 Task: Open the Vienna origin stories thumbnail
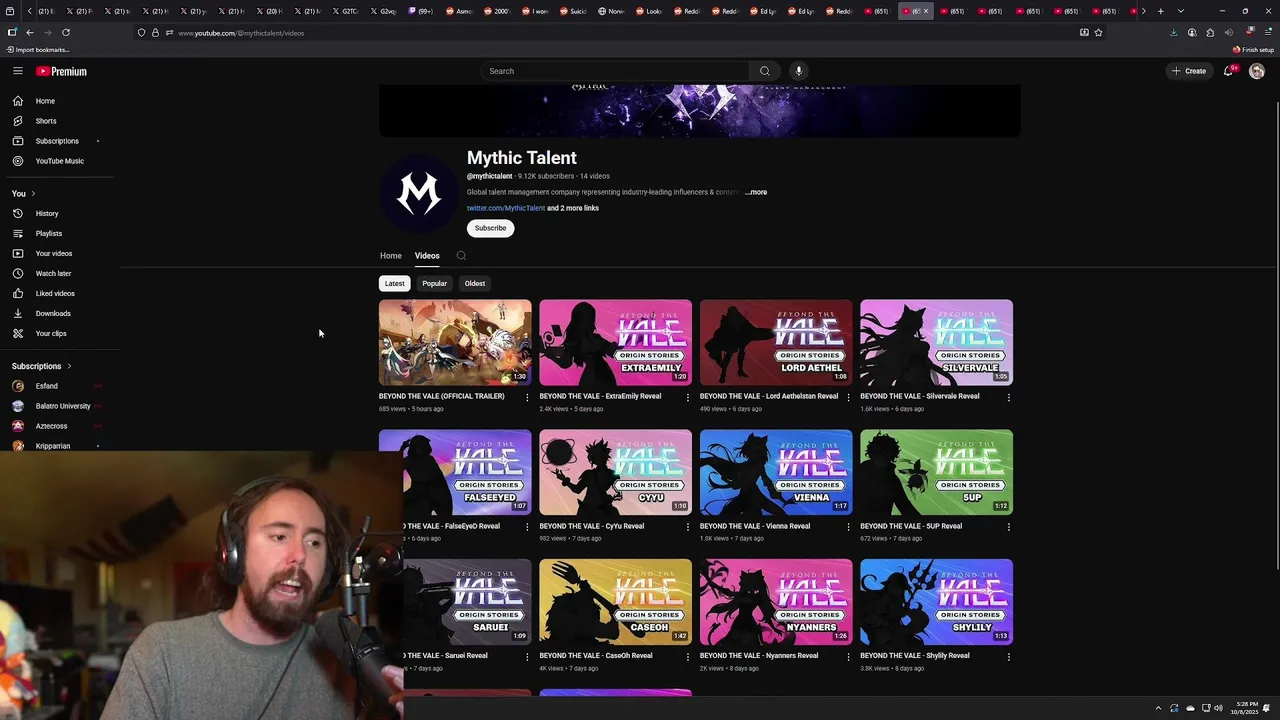776,472
